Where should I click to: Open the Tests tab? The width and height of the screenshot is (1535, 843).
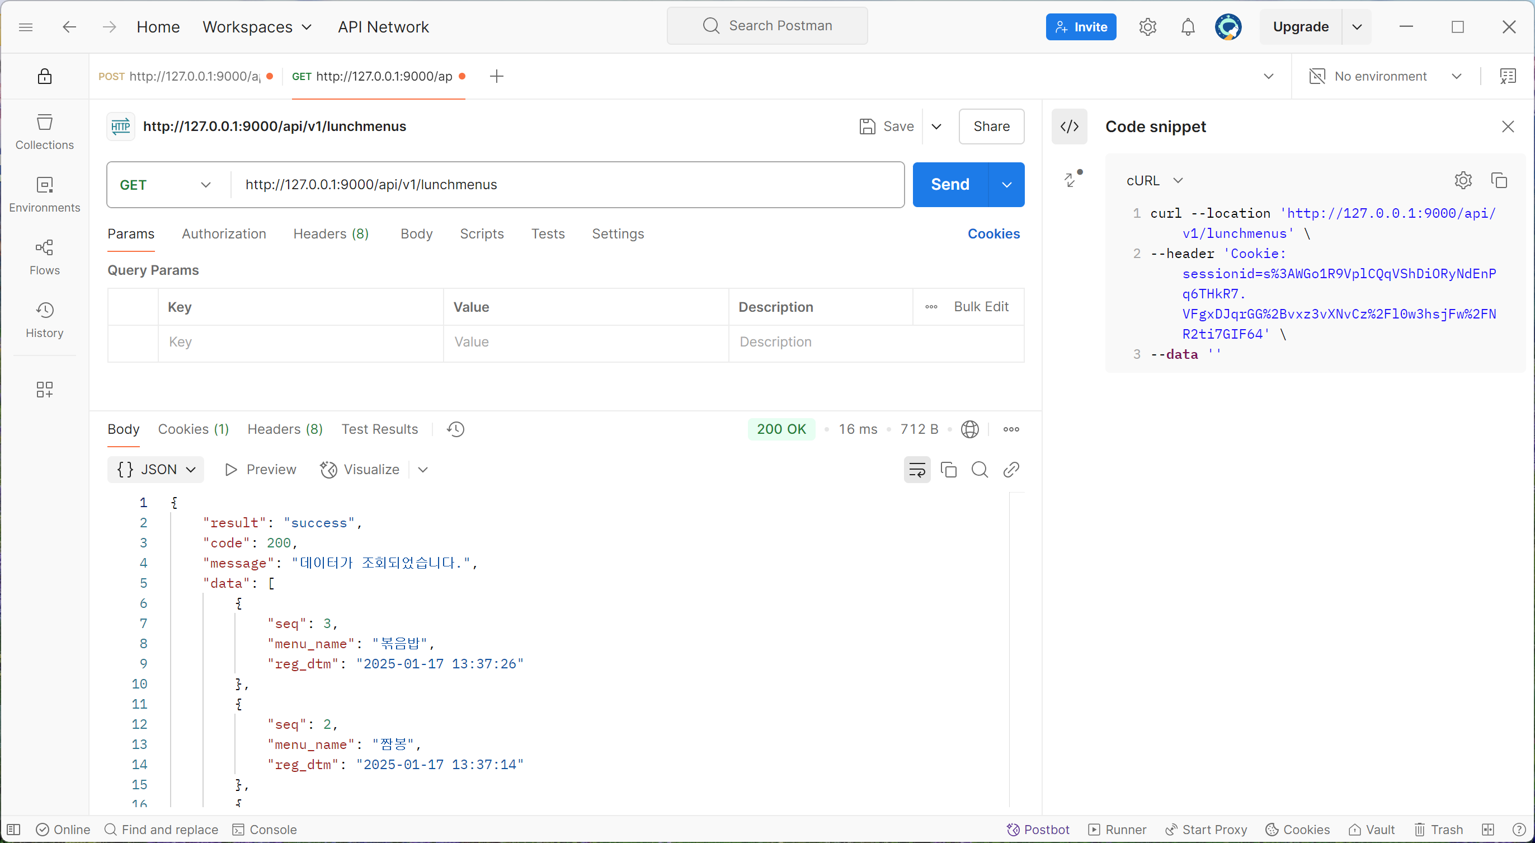[x=548, y=234]
